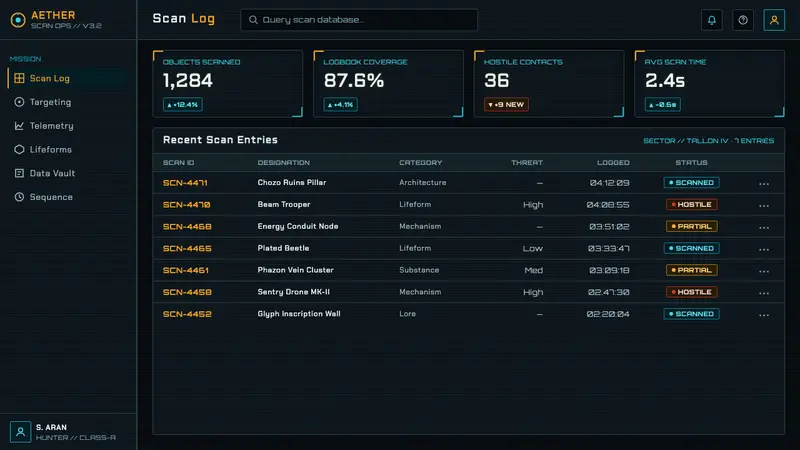Click the Sector Tallon IV entries label
Screen dimensions: 800x450
click(709, 141)
